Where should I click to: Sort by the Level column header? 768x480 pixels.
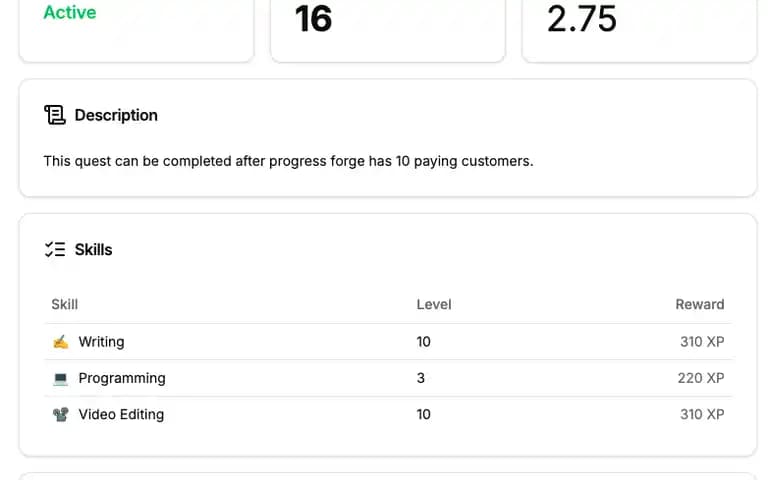click(x=434, y=304)
